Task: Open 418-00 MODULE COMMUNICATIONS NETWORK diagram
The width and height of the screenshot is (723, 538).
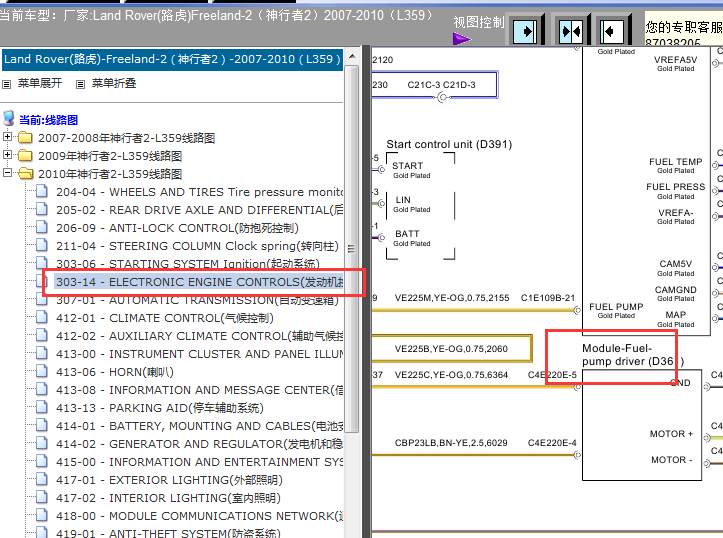Action: (x=200, y=516)
